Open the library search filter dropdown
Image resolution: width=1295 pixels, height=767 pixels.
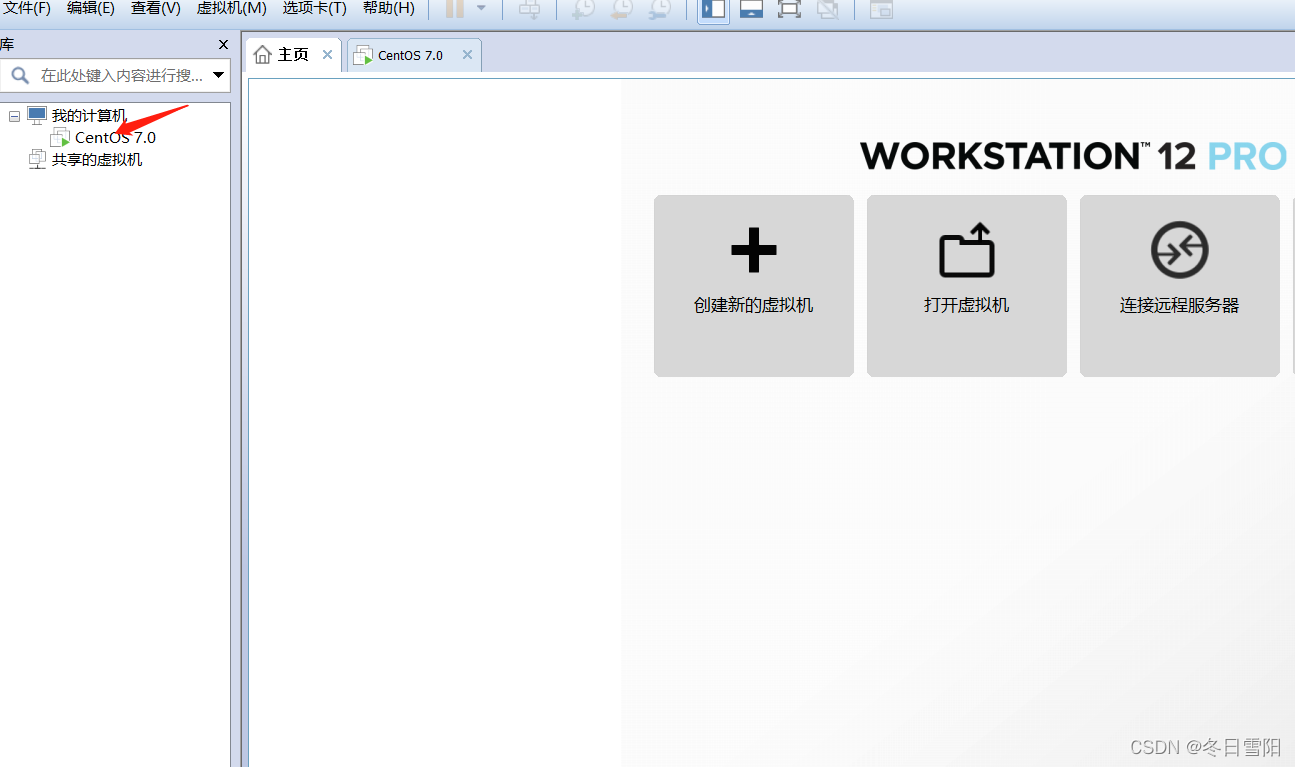click(x=219, y=75)
